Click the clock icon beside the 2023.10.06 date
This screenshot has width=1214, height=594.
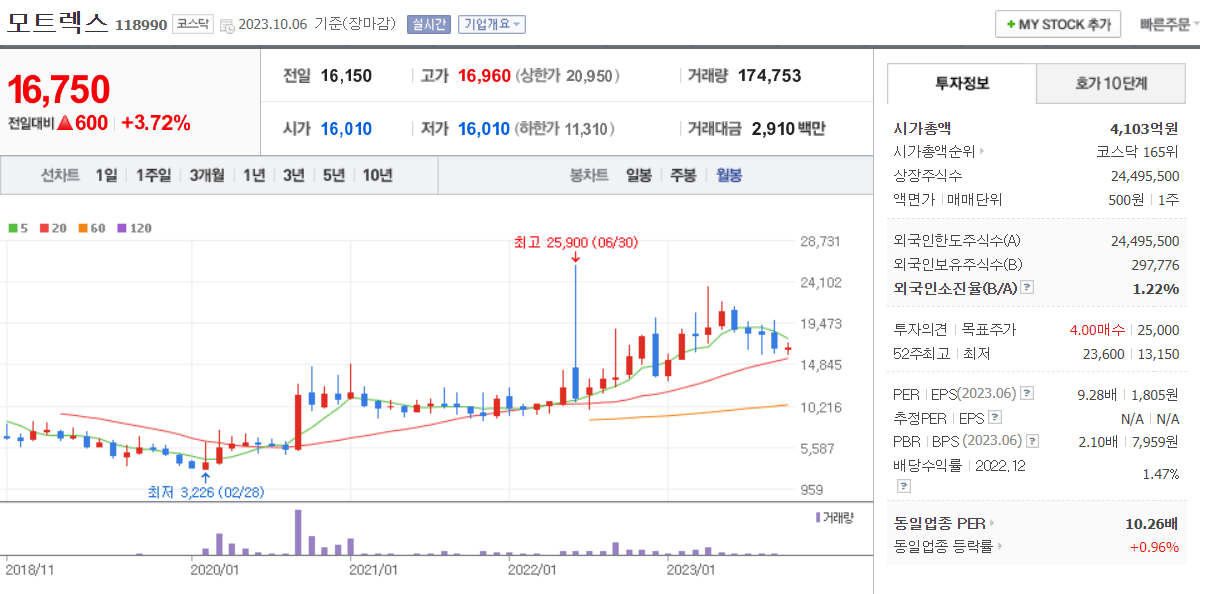(227, 25)
